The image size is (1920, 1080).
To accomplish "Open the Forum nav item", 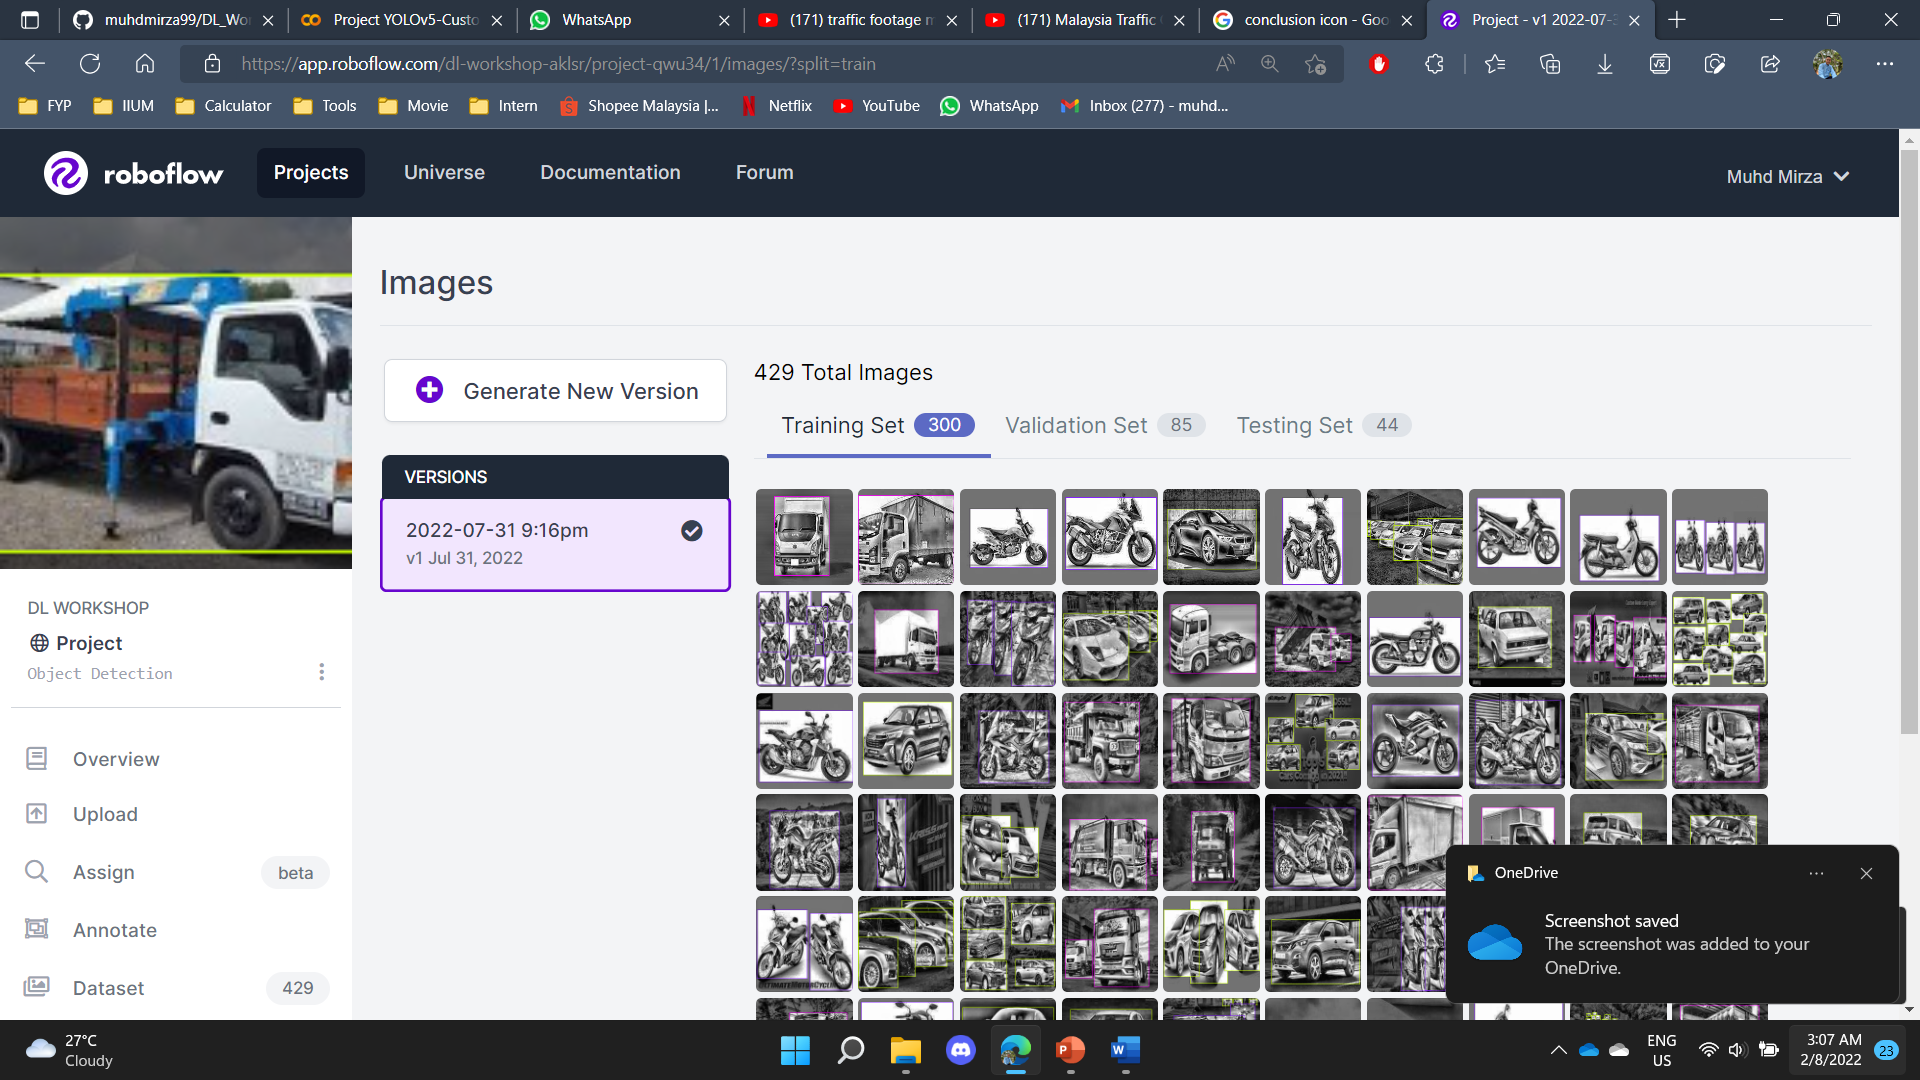I will (765, 172).
